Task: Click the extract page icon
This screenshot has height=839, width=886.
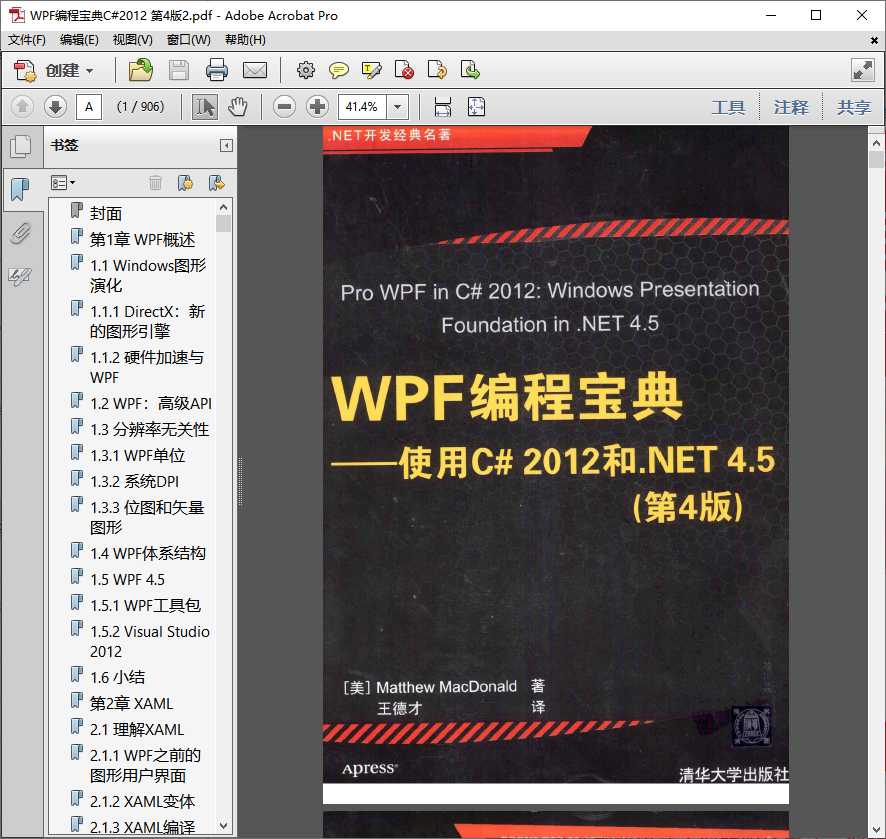Action: pos(470,70)
